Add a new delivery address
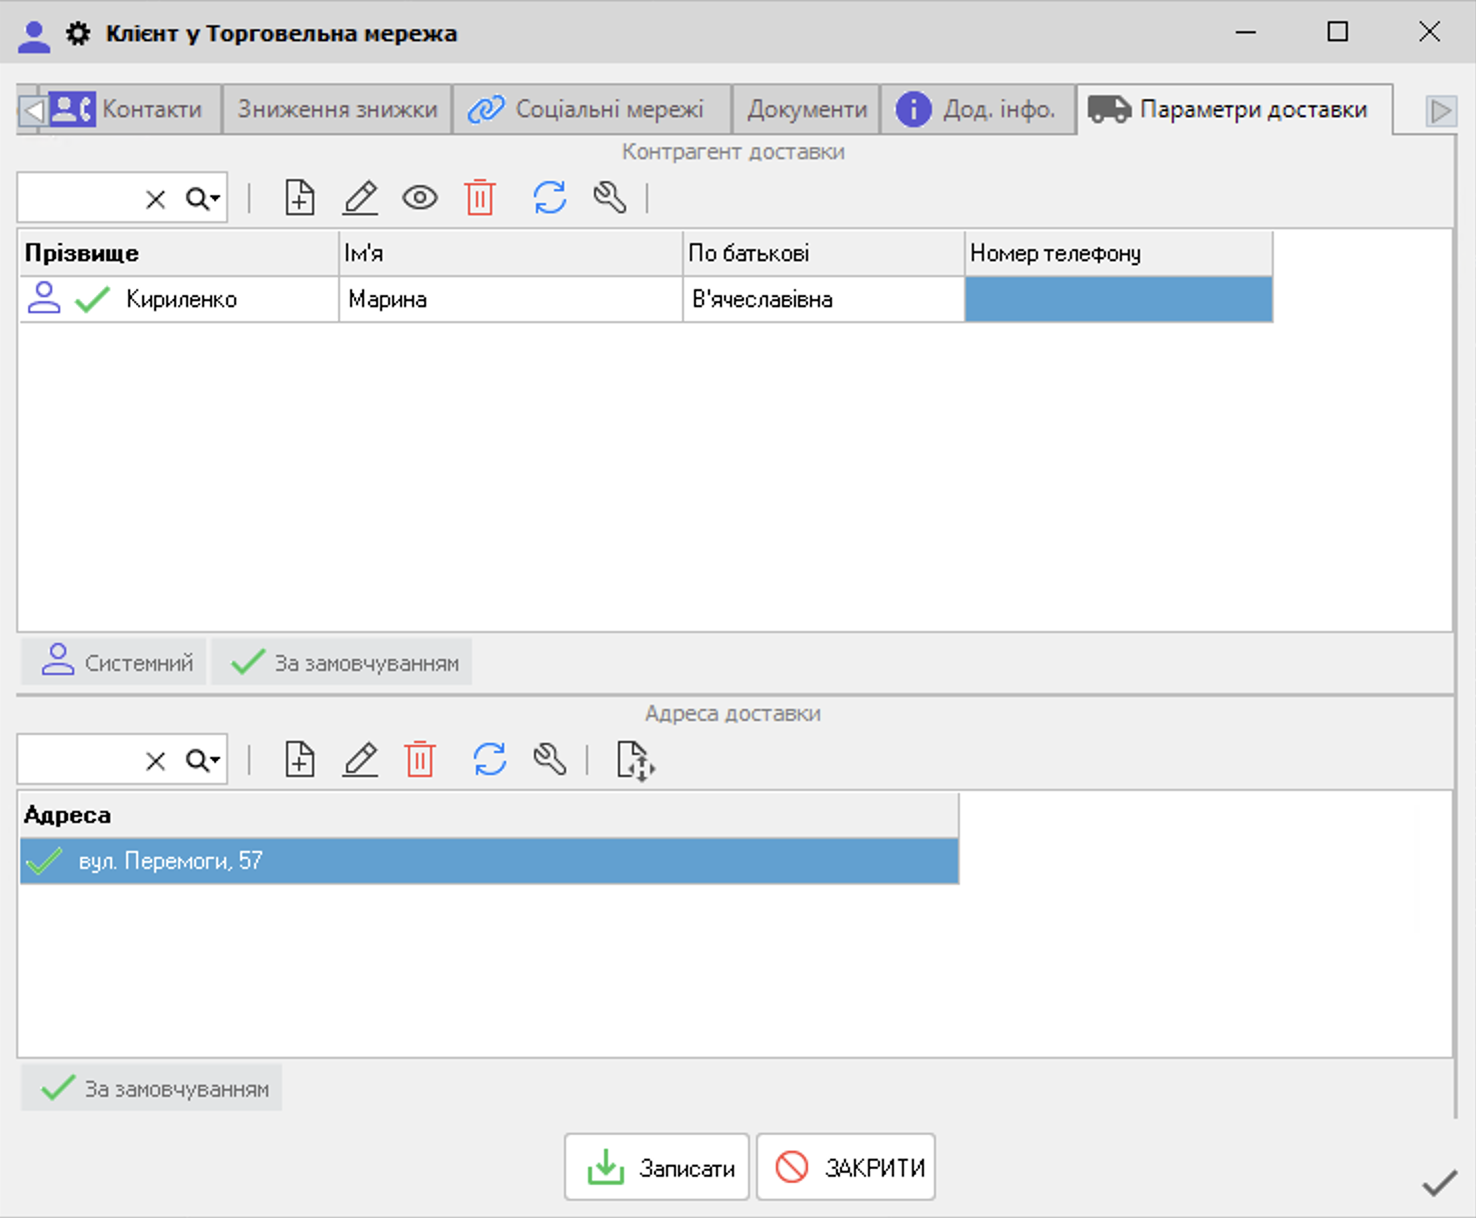 pyautogui.click(x=300, y=760)
